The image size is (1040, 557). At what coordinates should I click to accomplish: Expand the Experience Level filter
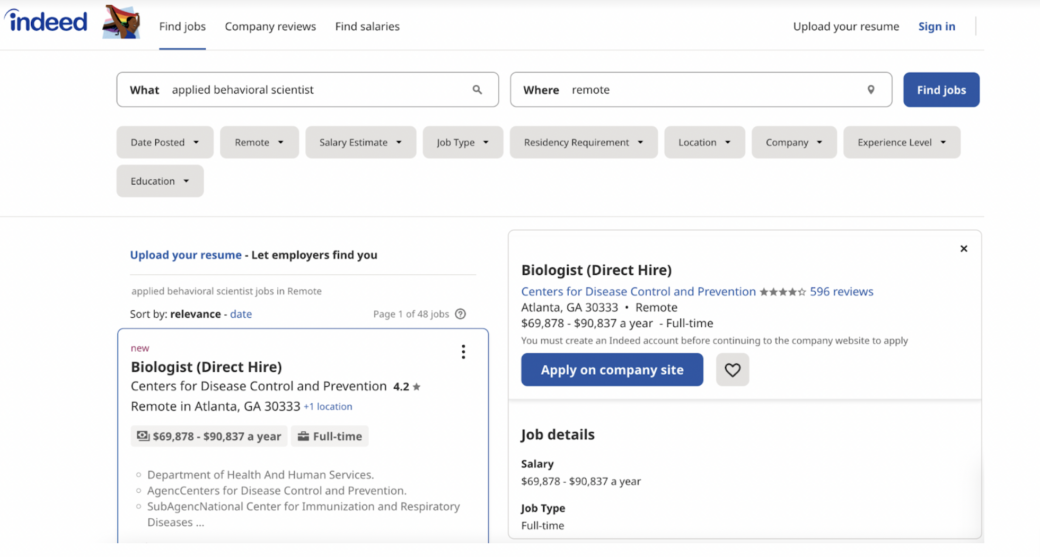tap(901, 142)
